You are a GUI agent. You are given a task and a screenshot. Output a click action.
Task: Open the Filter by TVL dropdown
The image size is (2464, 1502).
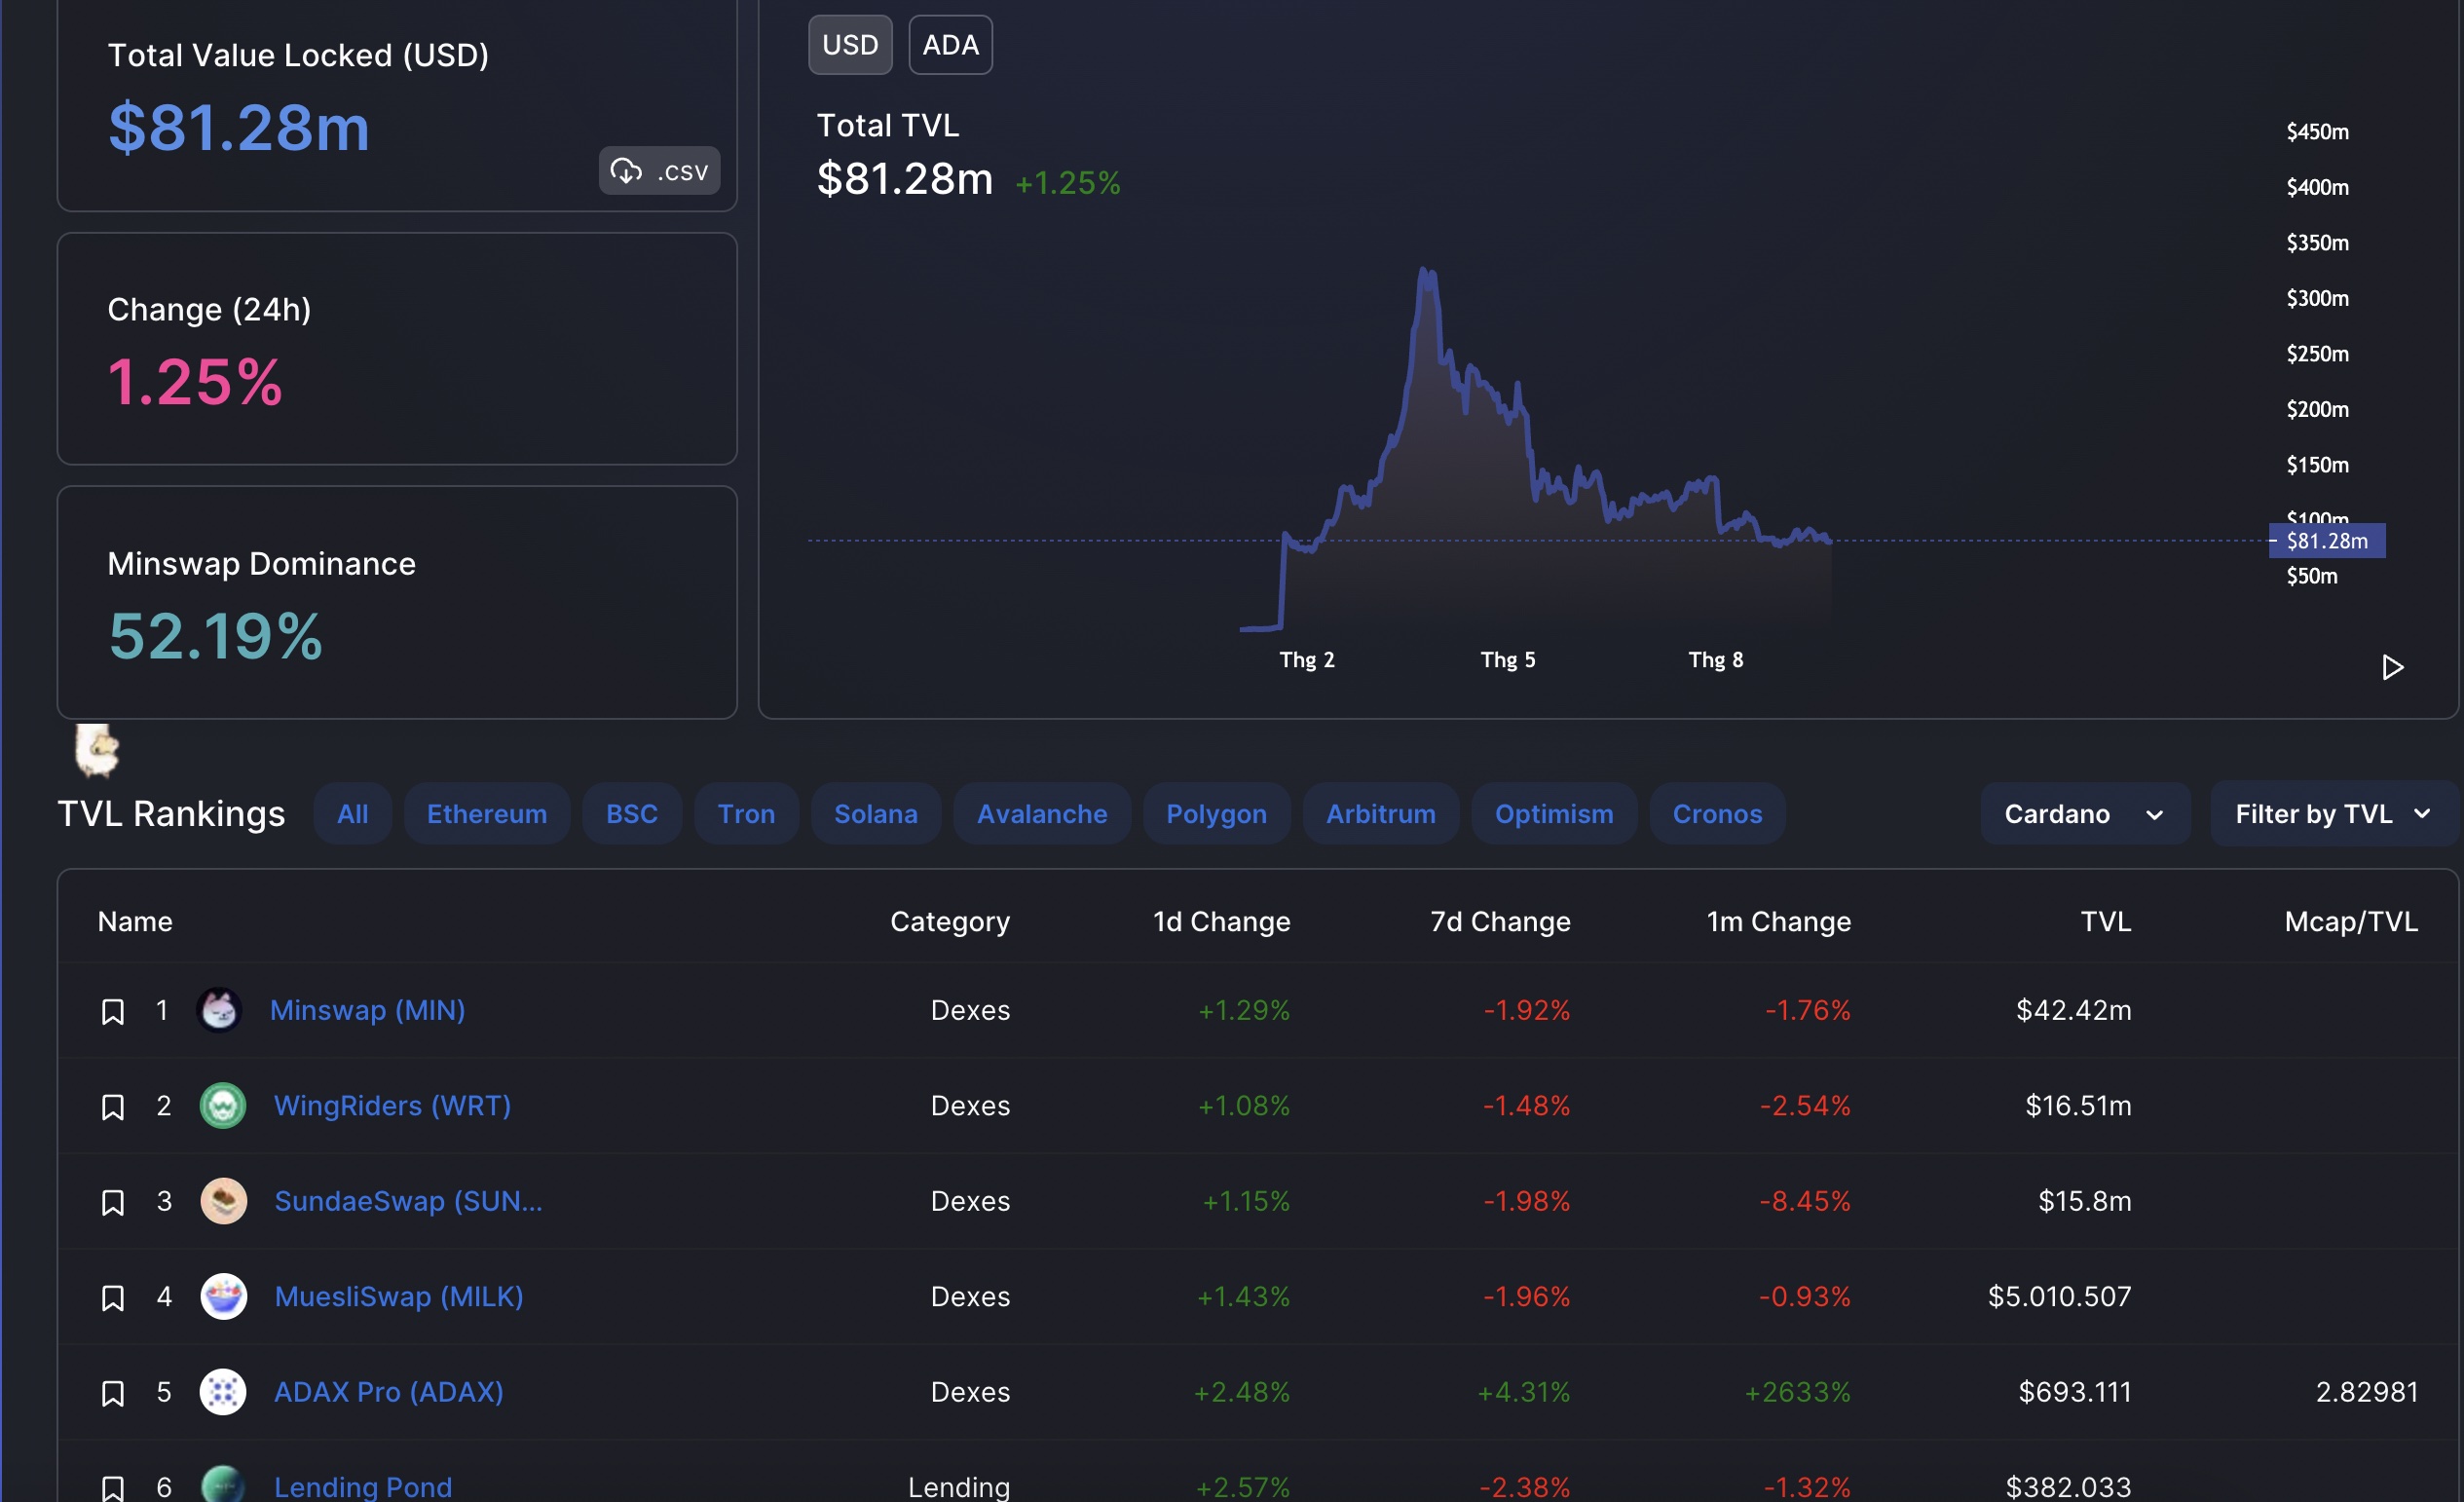click(x=2334, y=814)
